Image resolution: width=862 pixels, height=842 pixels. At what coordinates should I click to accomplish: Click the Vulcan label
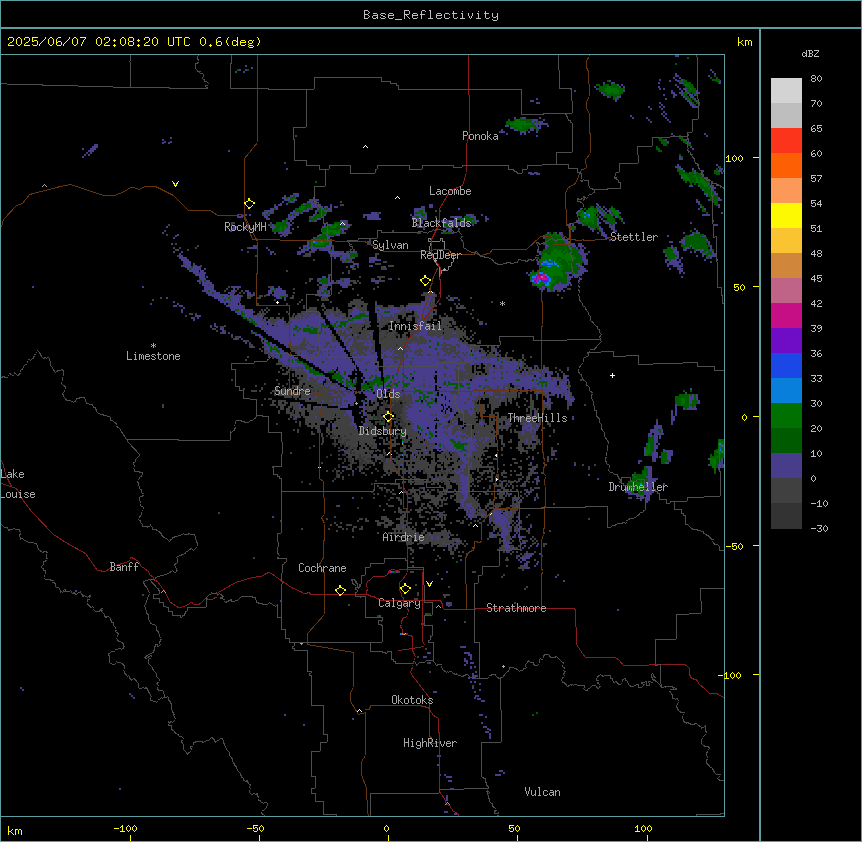(x=543, y=792)
